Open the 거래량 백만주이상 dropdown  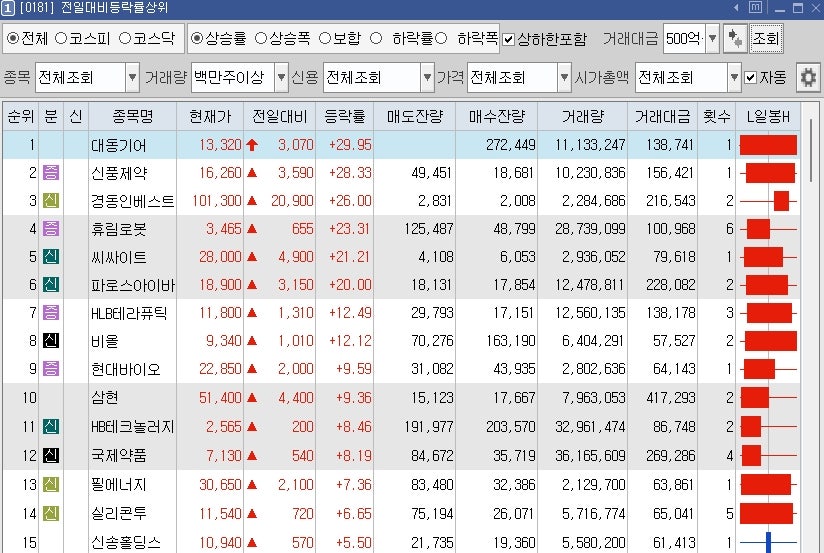tap(281, 78)
